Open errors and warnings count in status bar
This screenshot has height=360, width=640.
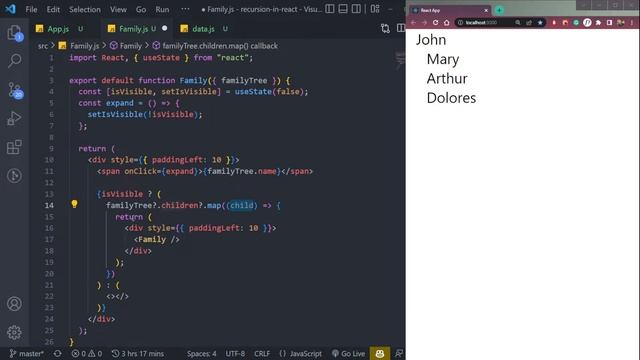[x=87, y=353]
